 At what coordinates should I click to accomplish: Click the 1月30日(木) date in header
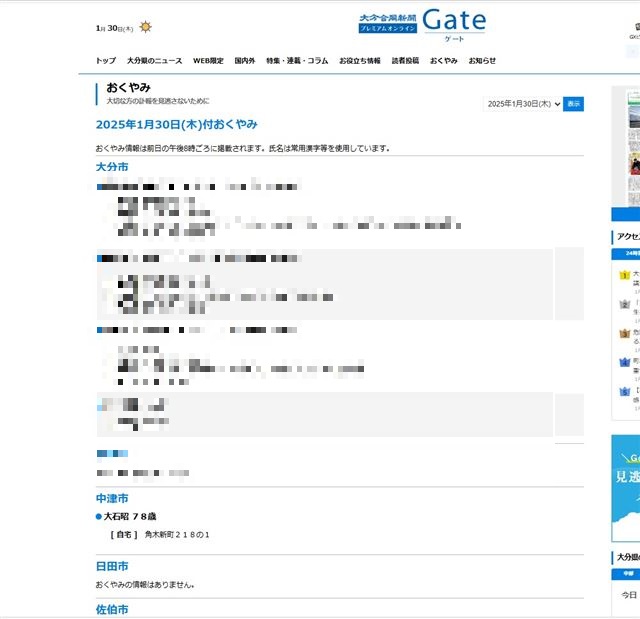click(x=114, y=28)
